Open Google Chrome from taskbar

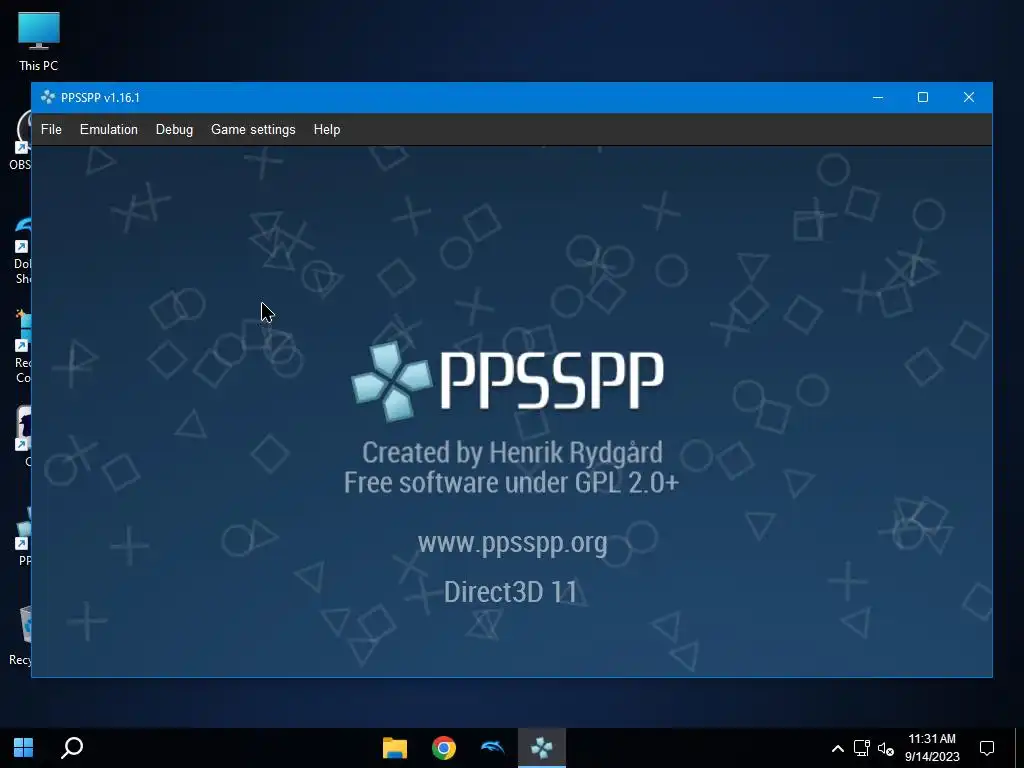443,748
